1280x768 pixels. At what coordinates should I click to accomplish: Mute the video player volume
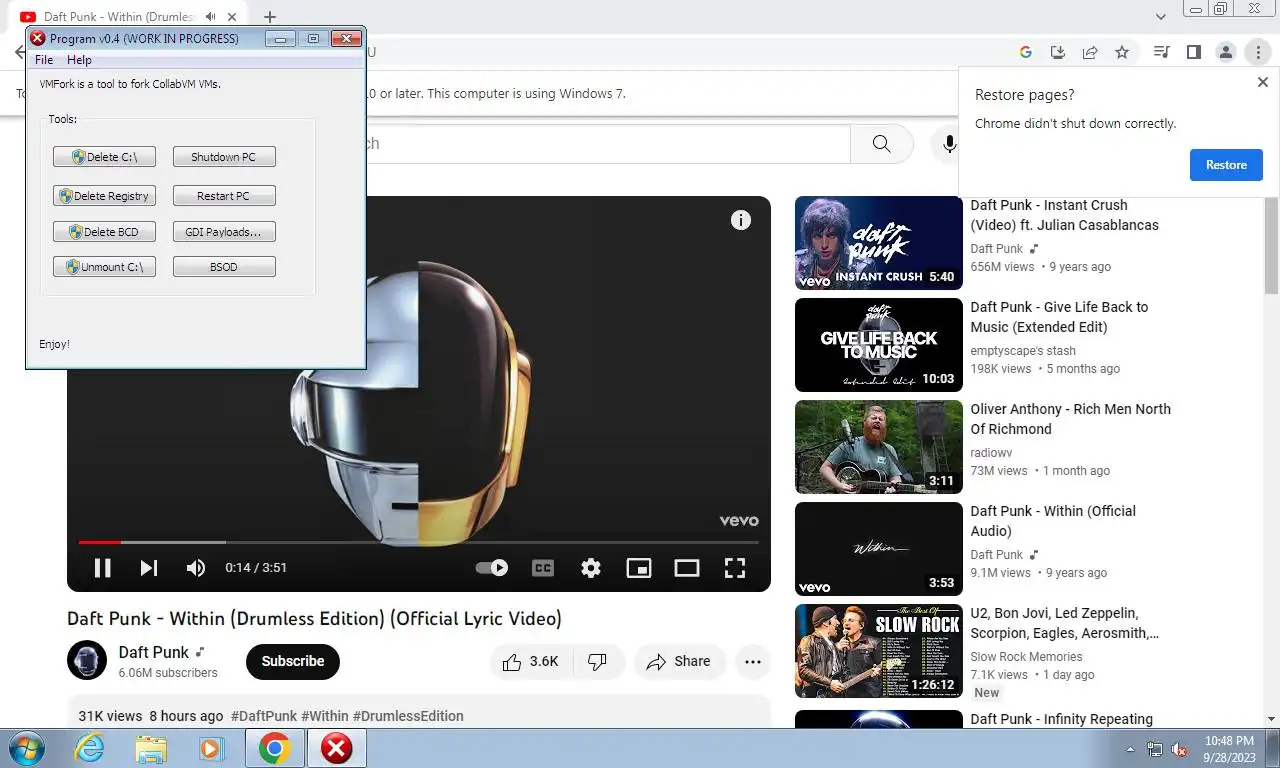tap(196, 568)
